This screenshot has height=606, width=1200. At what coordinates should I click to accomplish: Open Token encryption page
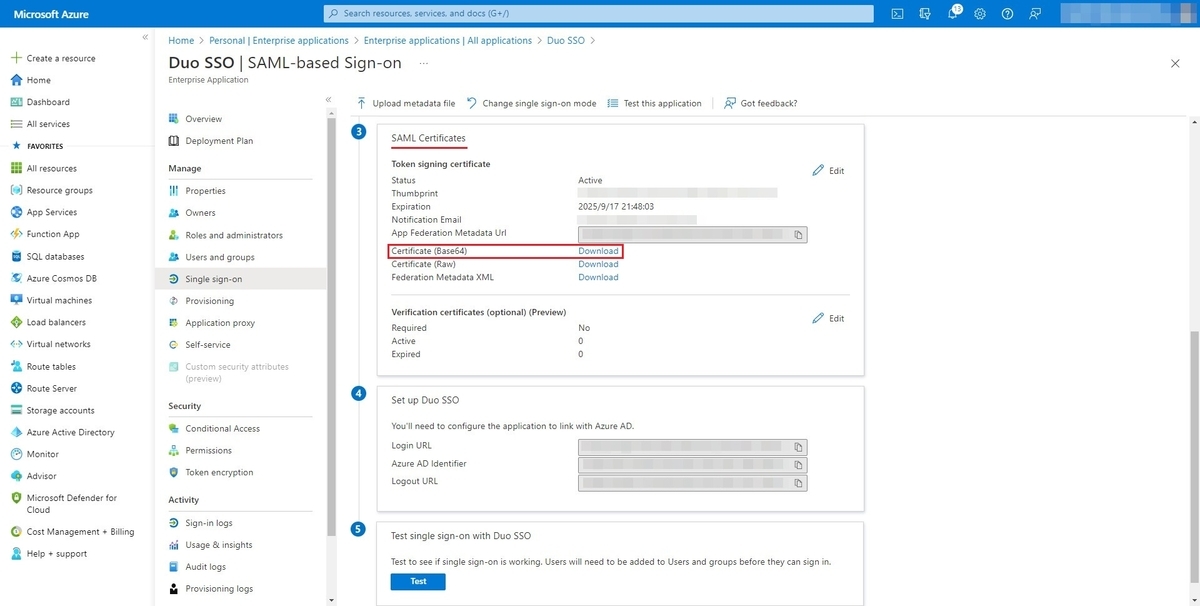point(219,473)
